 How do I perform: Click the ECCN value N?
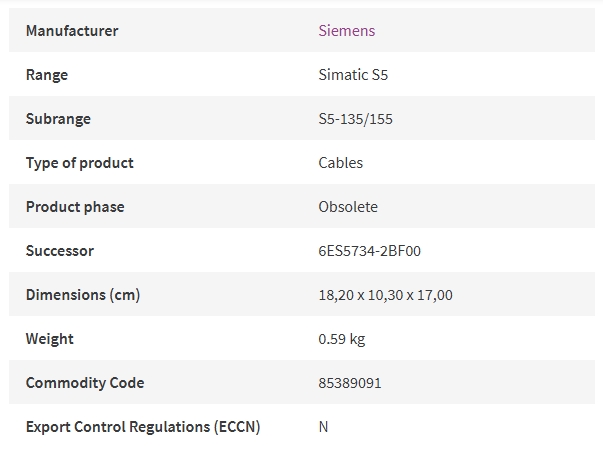[323, 427]
